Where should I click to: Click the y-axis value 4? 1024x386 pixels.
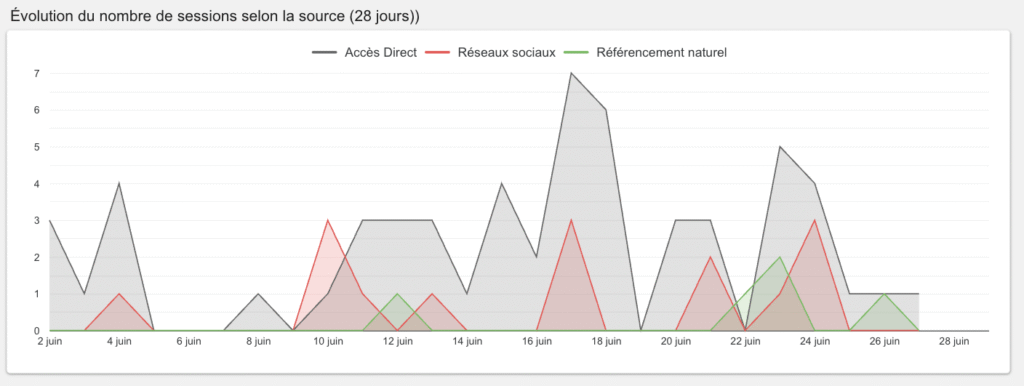[37, 184]
